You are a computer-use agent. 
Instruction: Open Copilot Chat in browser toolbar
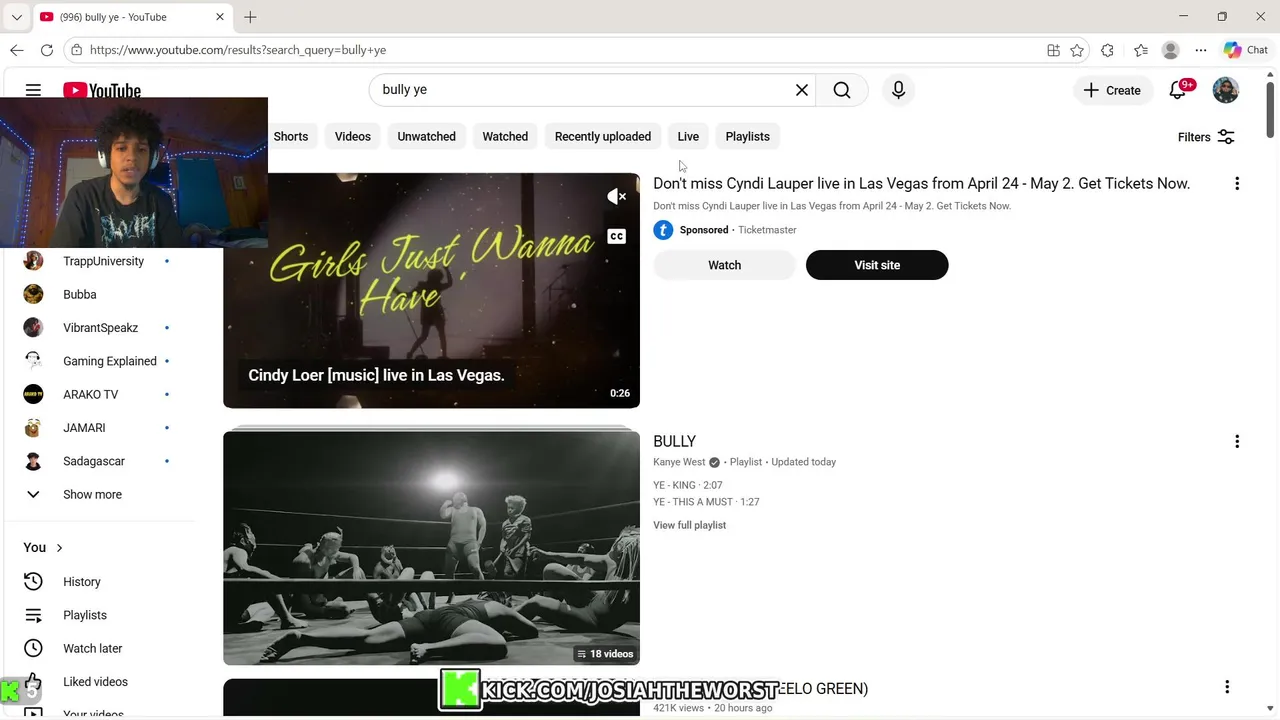[1246, 50]
